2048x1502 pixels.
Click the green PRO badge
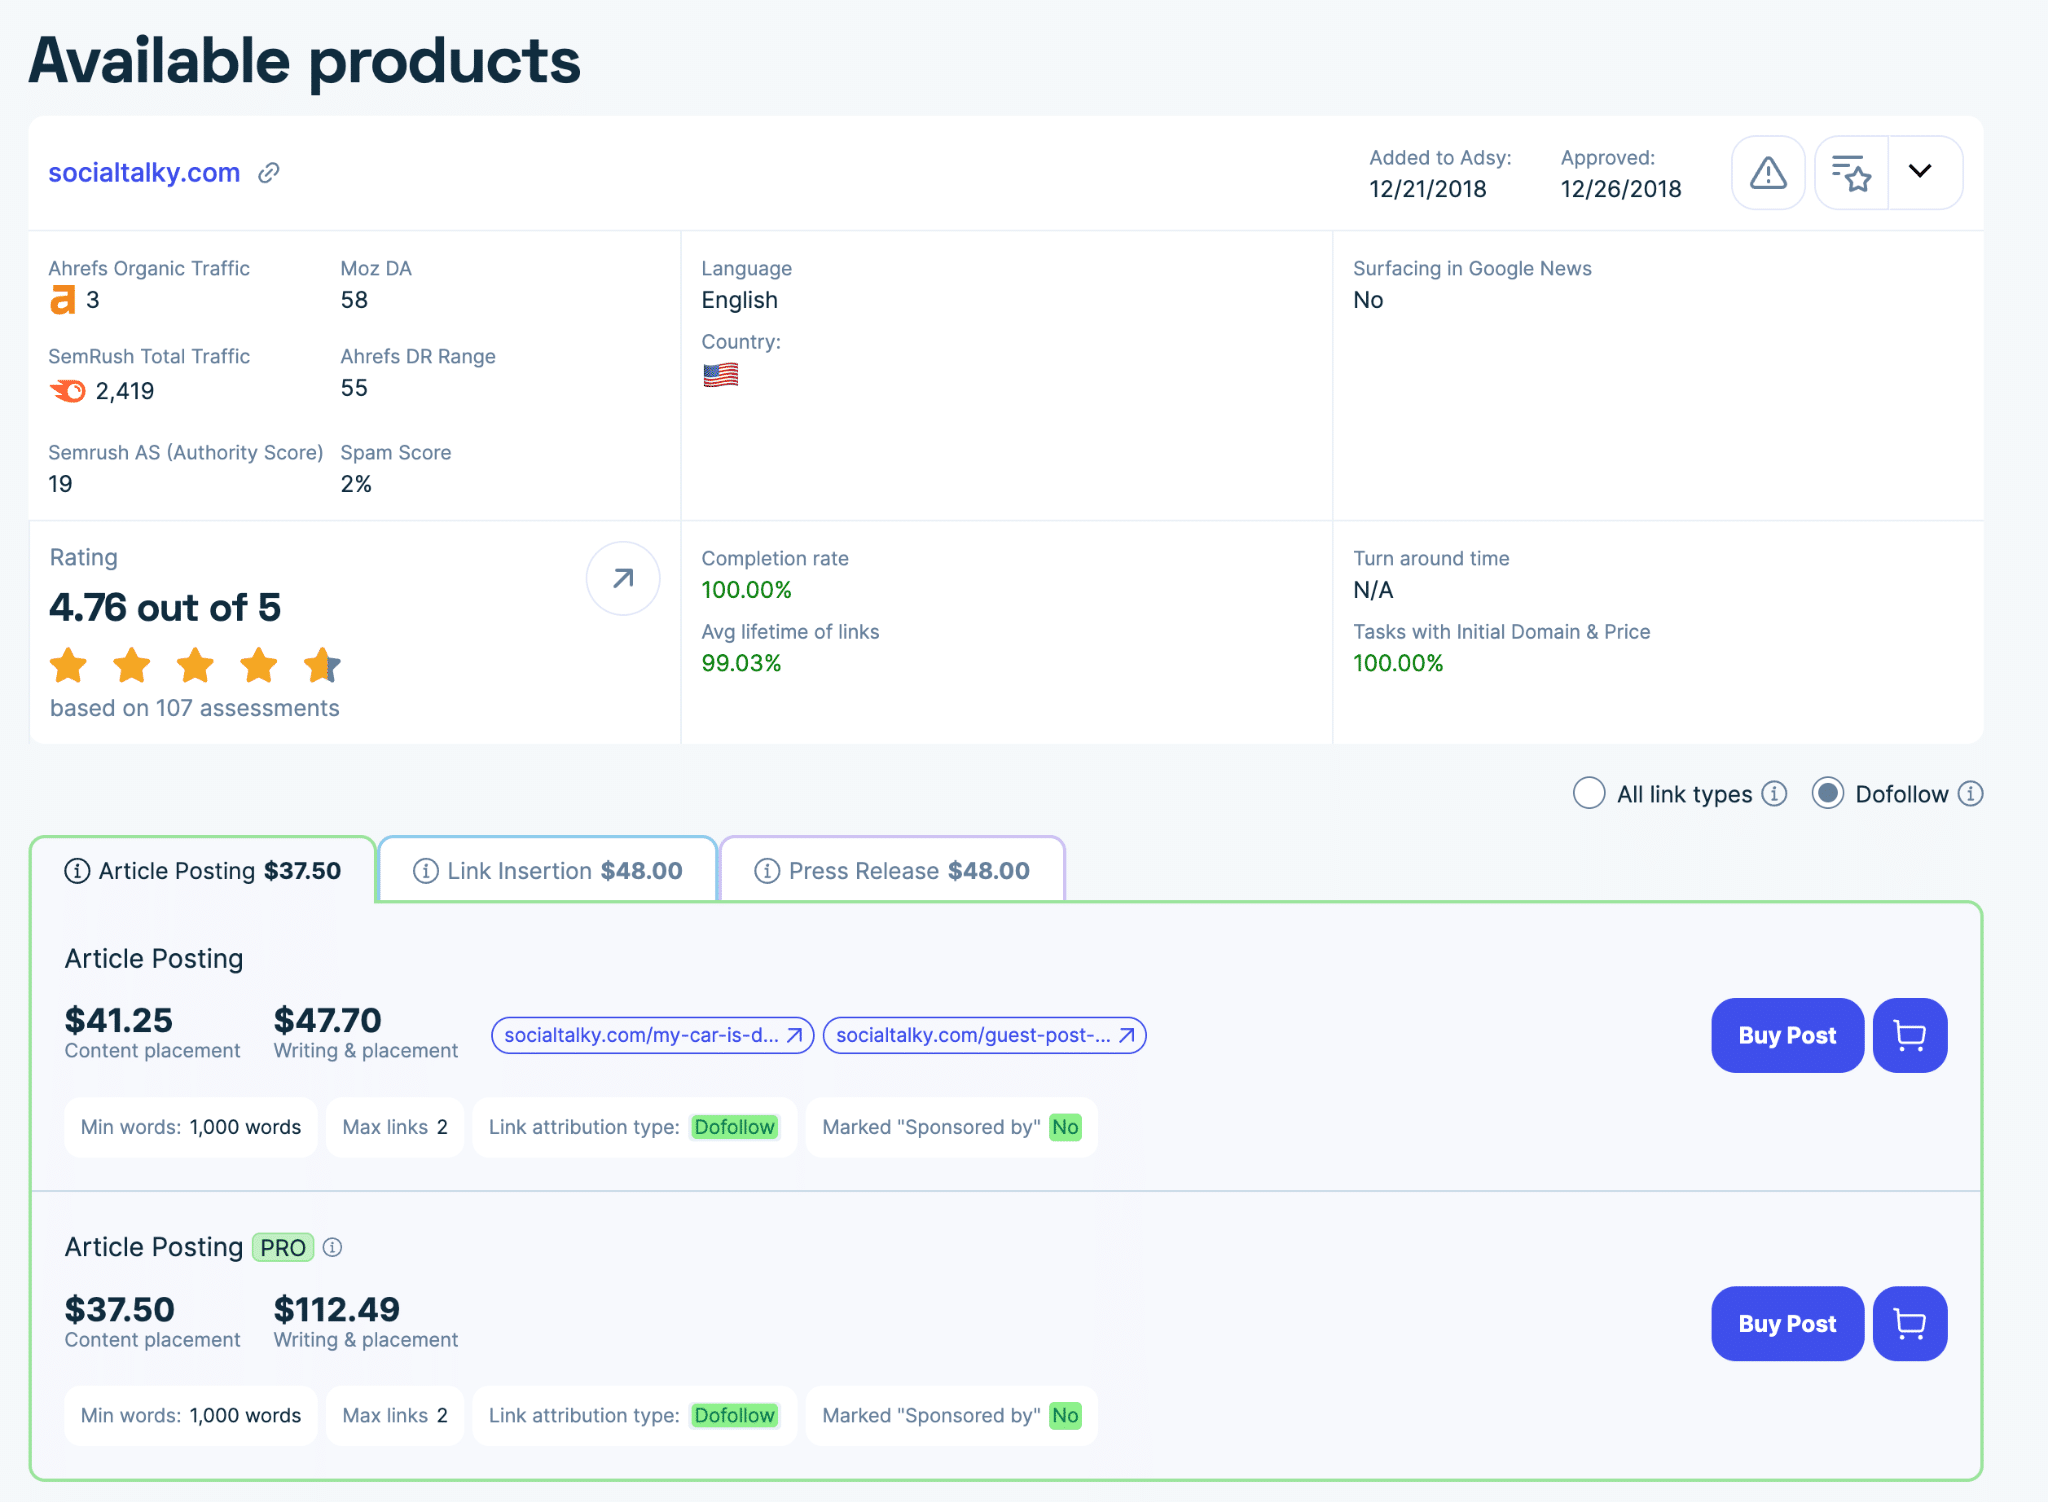[283, 1247]
